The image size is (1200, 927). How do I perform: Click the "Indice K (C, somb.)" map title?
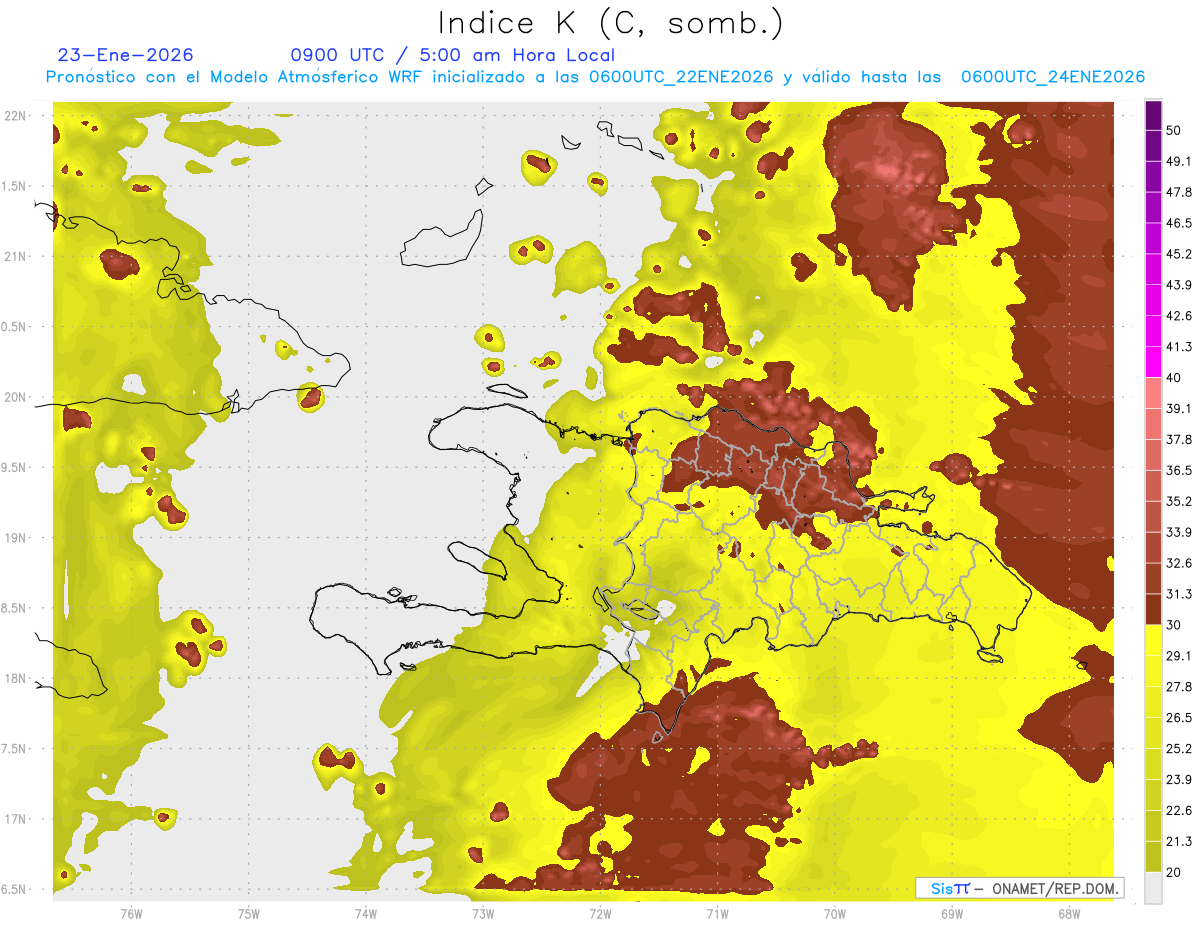pos(611,23)
